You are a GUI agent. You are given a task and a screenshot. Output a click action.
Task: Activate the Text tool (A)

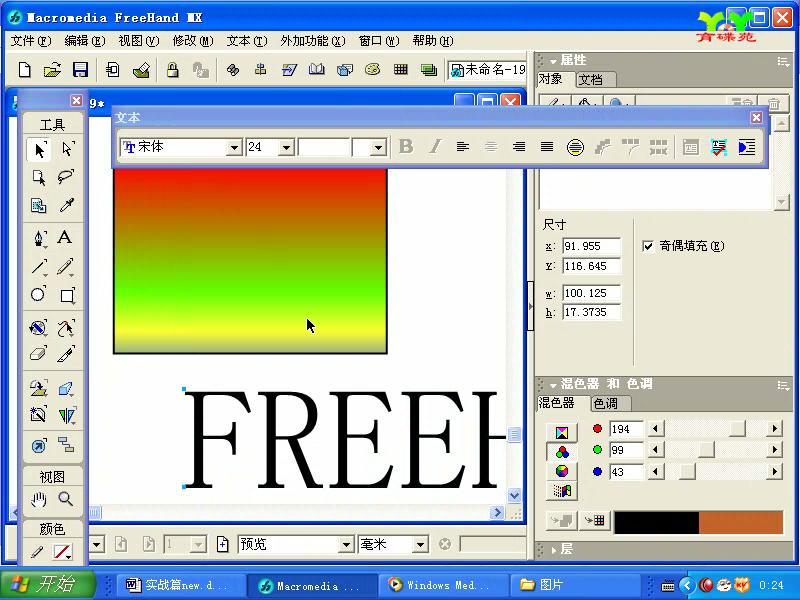point(65,237)
